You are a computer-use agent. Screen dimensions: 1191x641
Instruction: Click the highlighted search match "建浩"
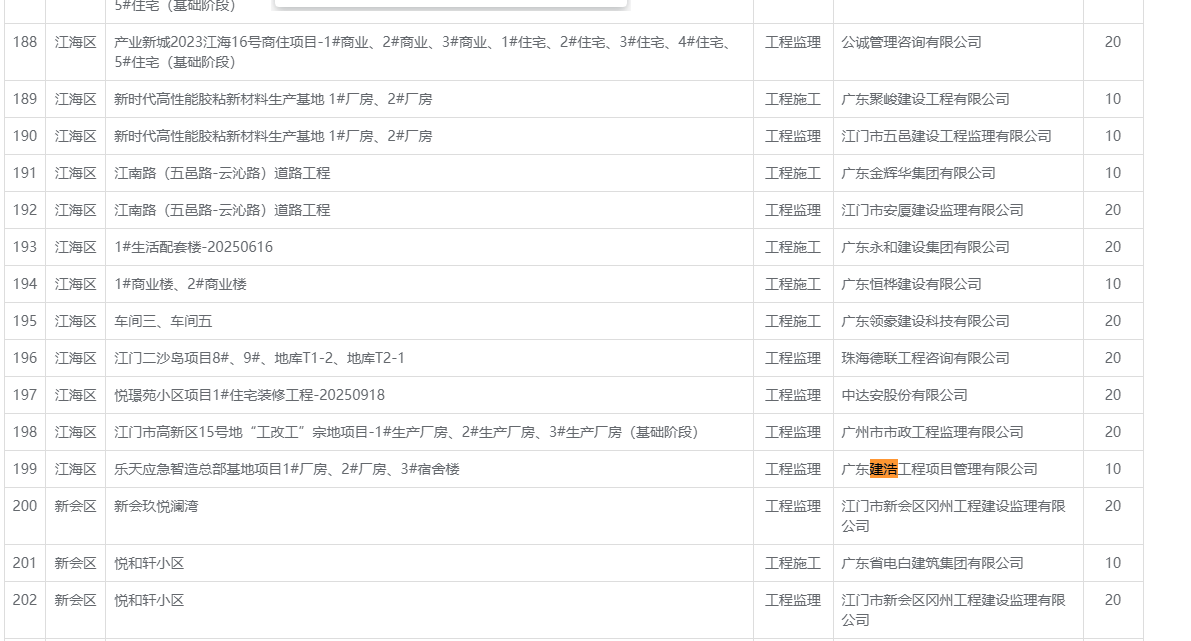click(883, 469)
